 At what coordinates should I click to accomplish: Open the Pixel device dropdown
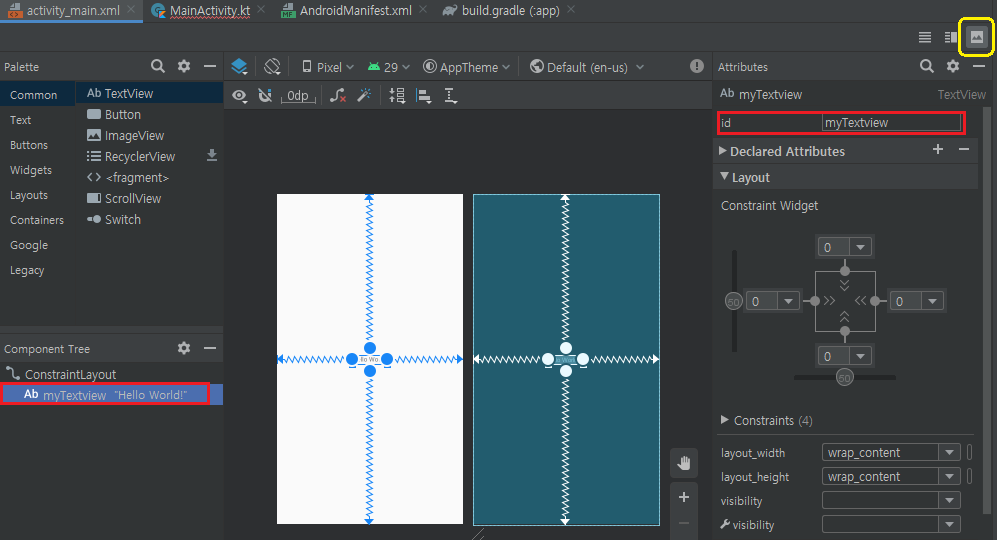pos(328,67)
